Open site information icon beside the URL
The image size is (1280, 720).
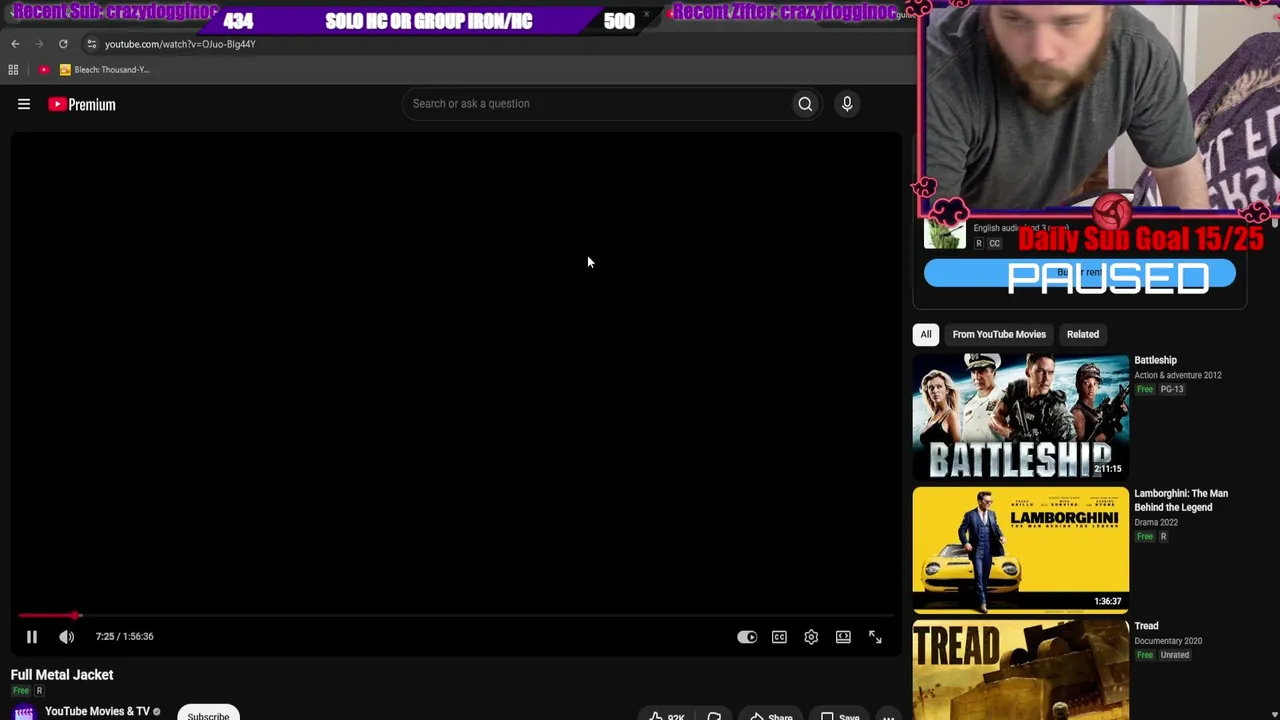coord(91,44)
